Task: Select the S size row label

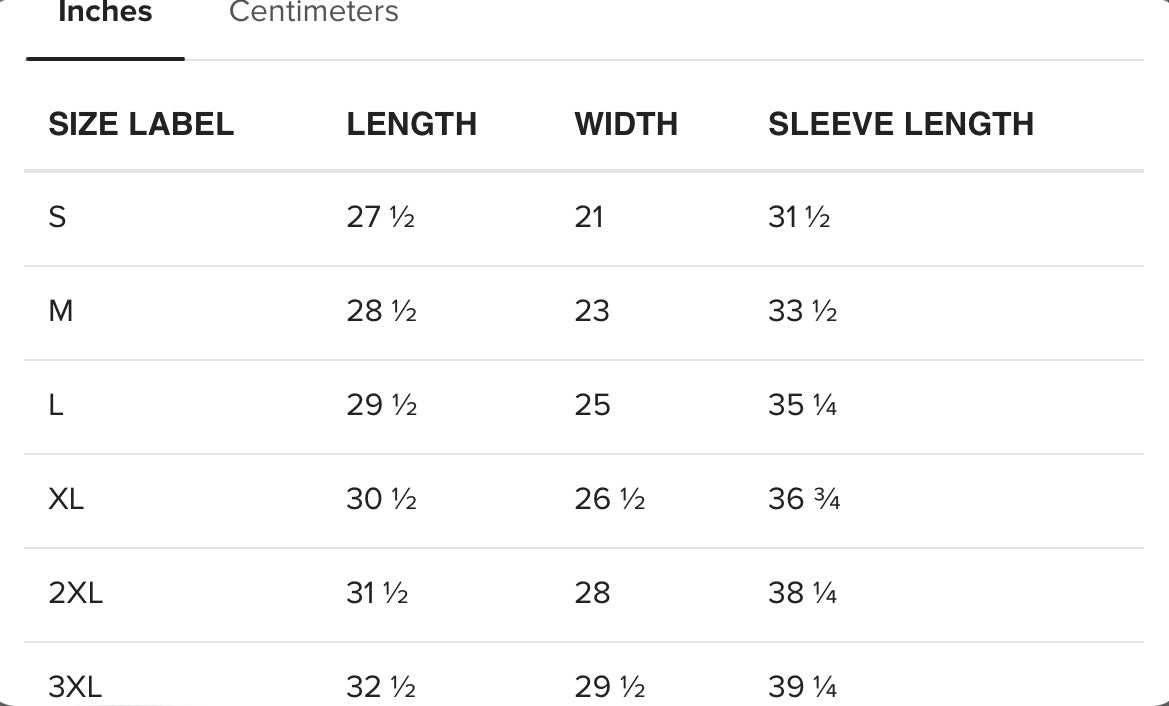Action: pos(58,217)
